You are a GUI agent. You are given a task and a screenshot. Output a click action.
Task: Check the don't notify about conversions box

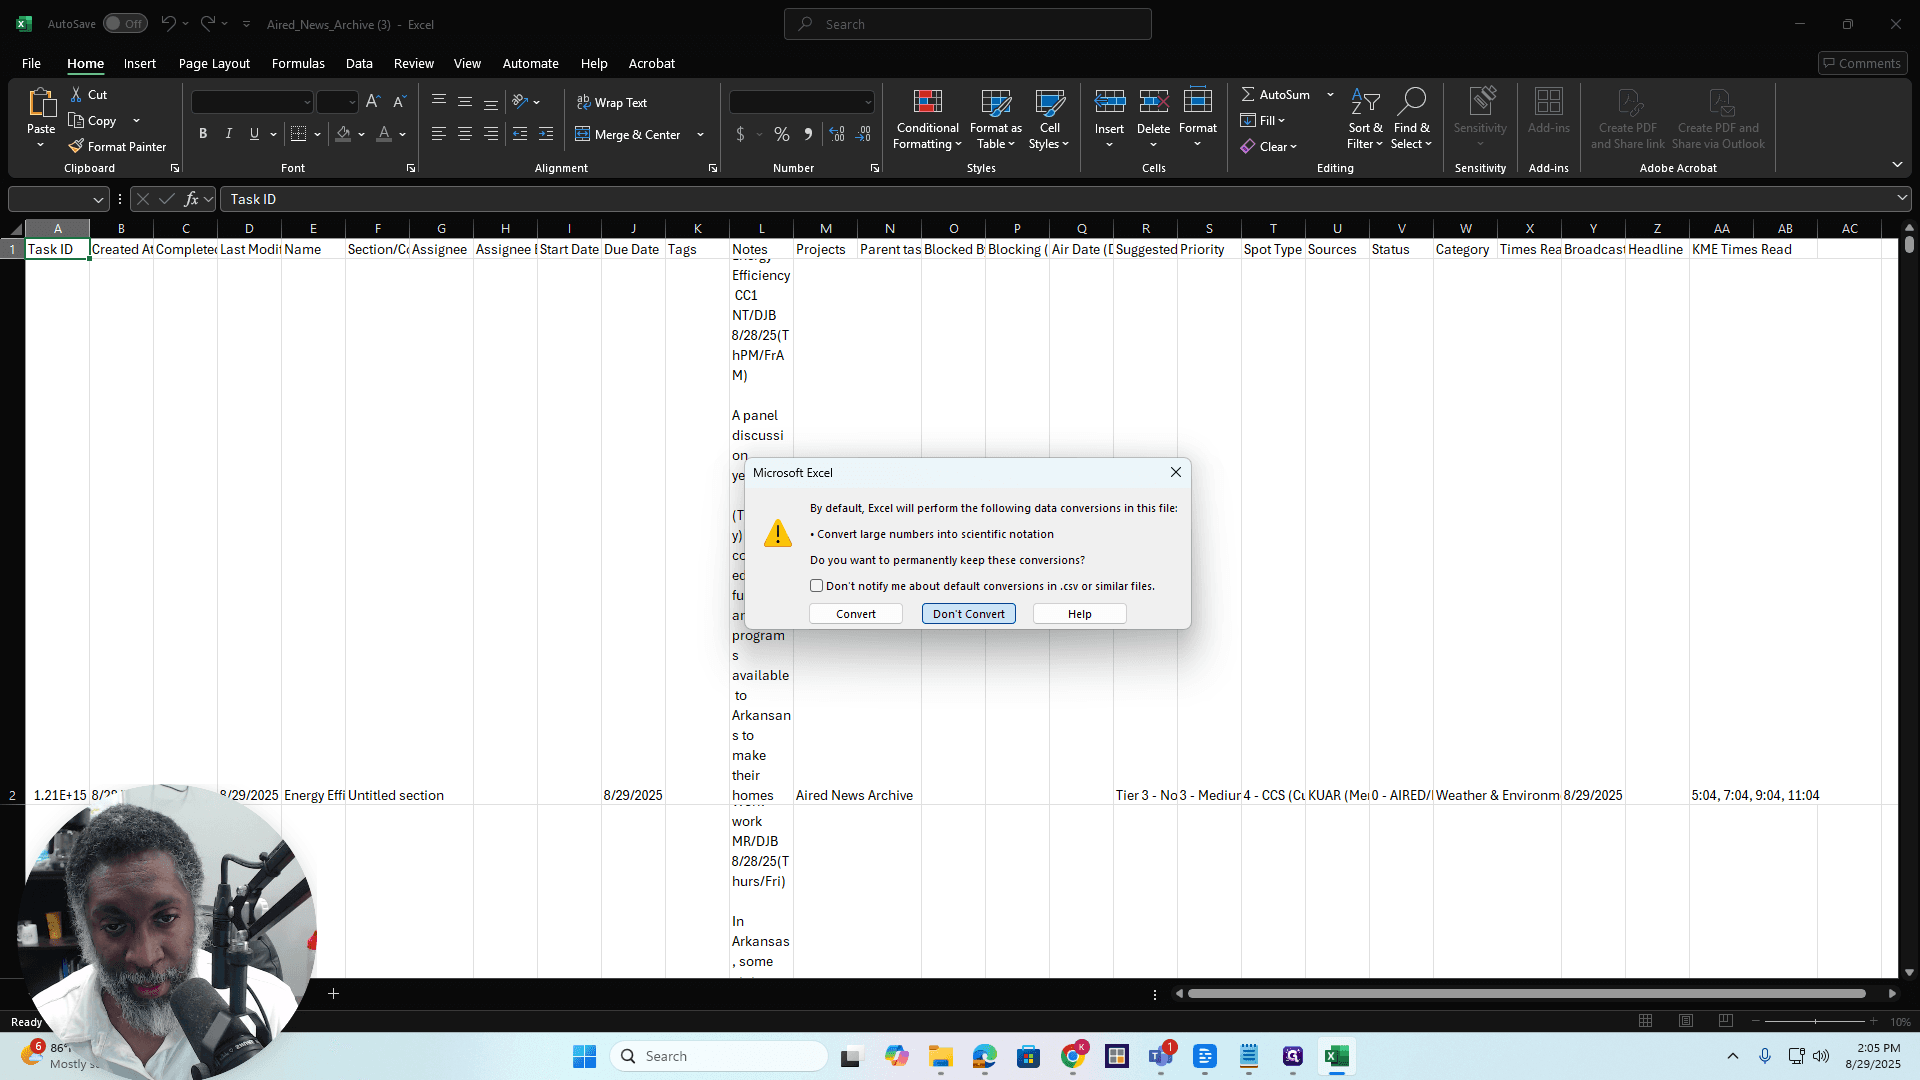point(816,586)
